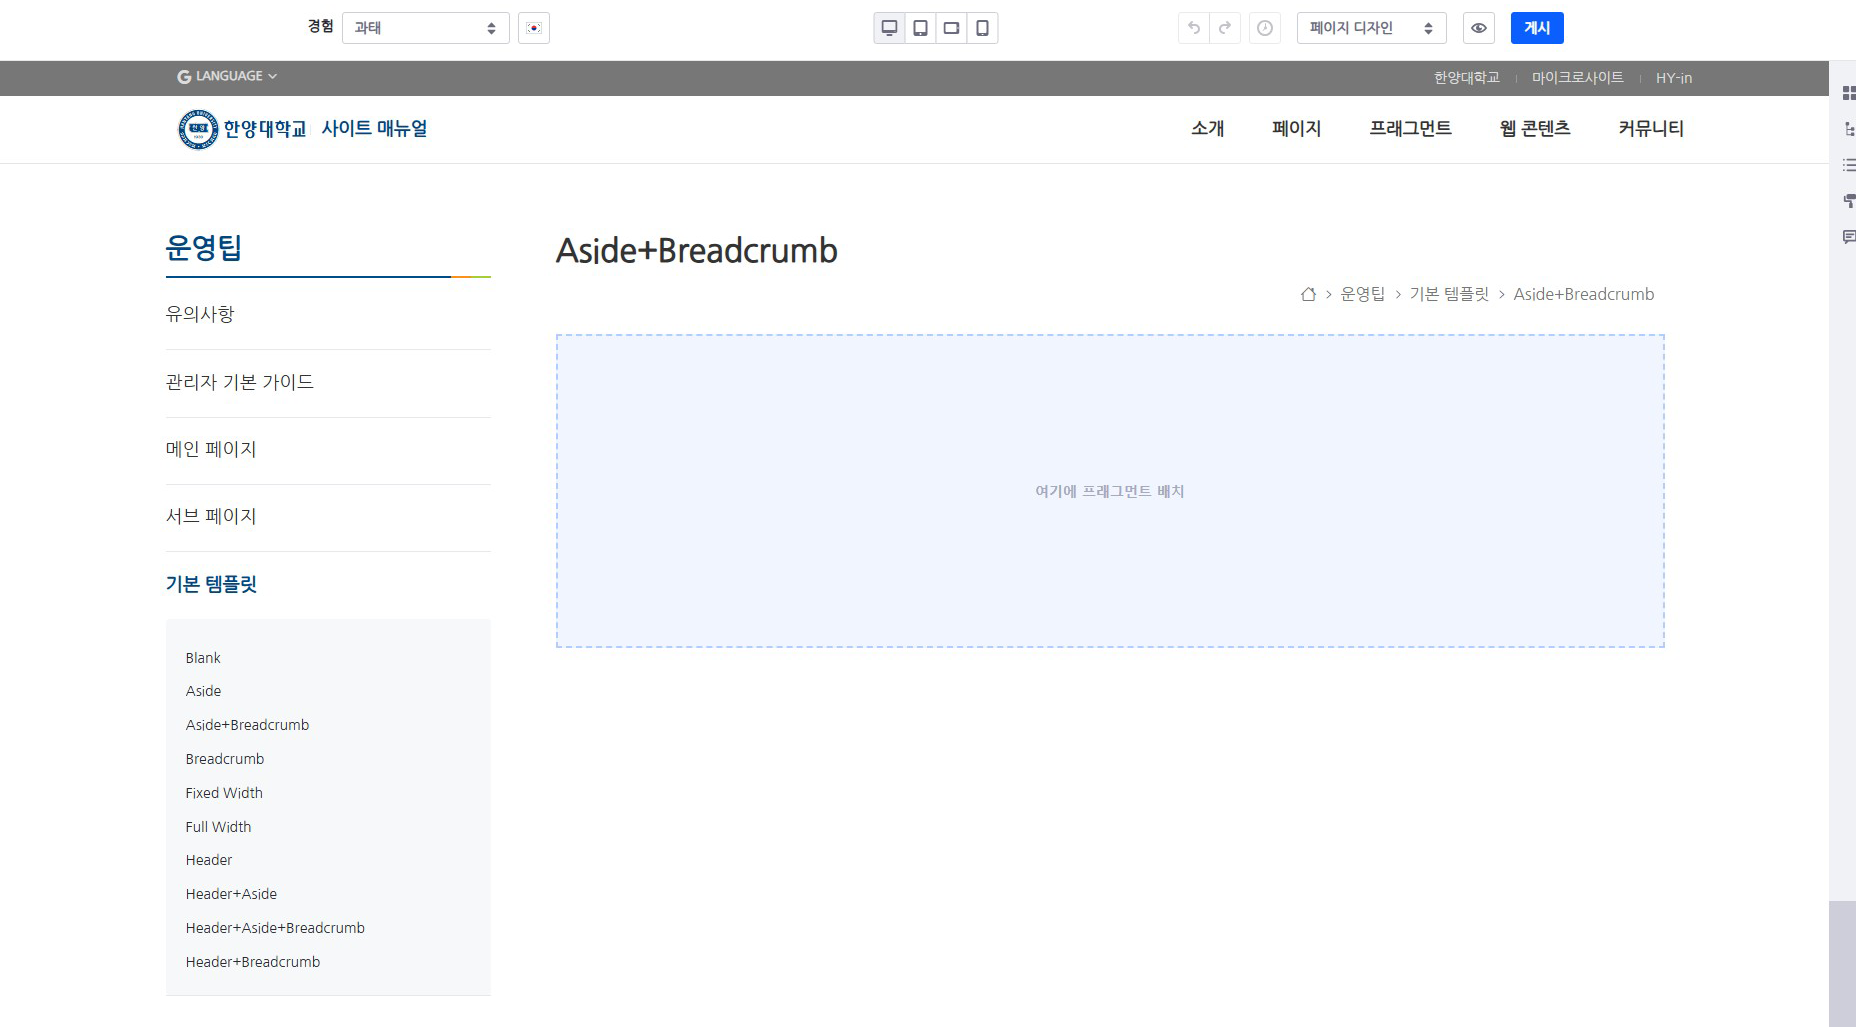The width and height of the screenshot is (1856, 1027).
Task: Click the blue 게시 publish button
Action: 1536,28
